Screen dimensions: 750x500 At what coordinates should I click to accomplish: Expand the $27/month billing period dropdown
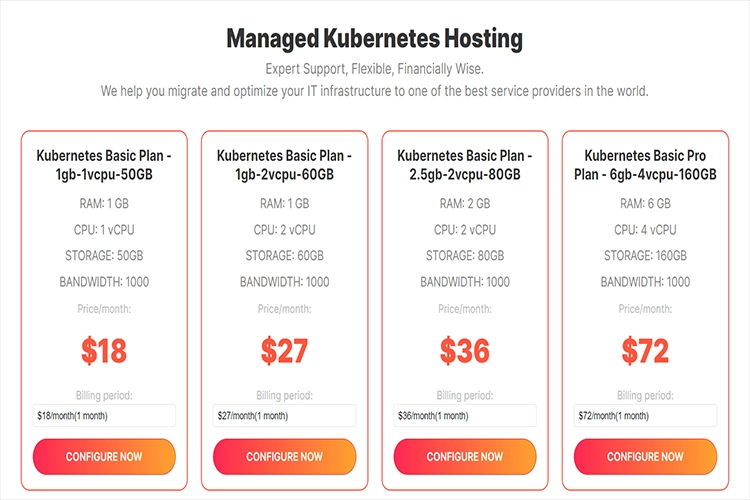(284, 415)
